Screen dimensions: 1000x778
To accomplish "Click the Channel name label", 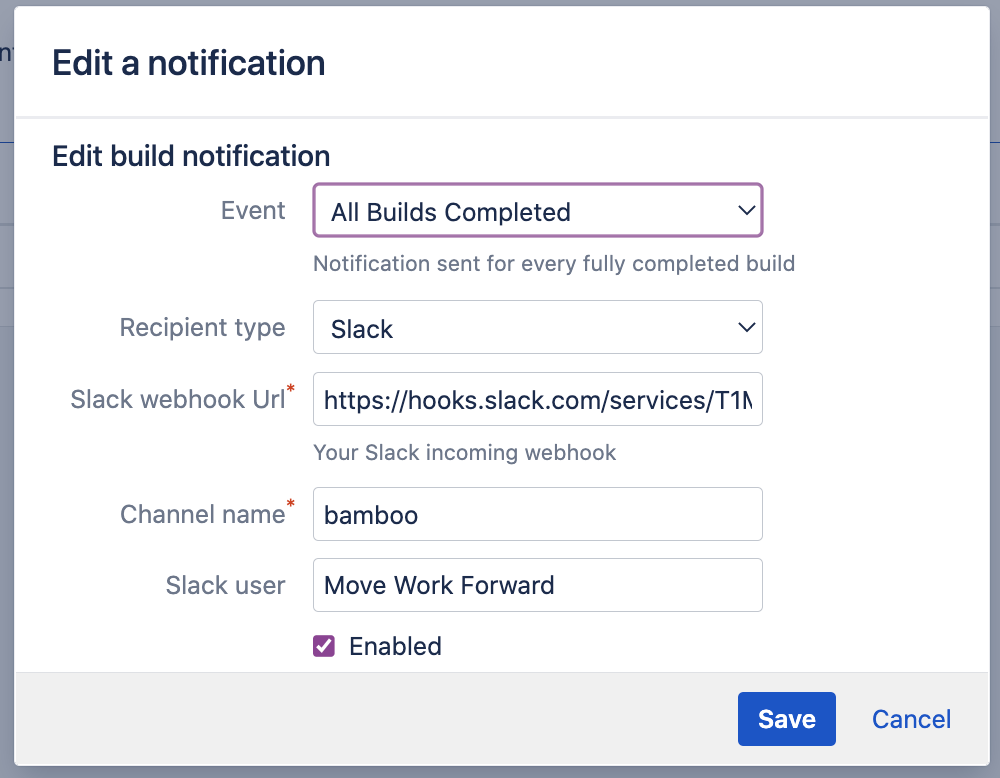I will click(x=202, y=515).
